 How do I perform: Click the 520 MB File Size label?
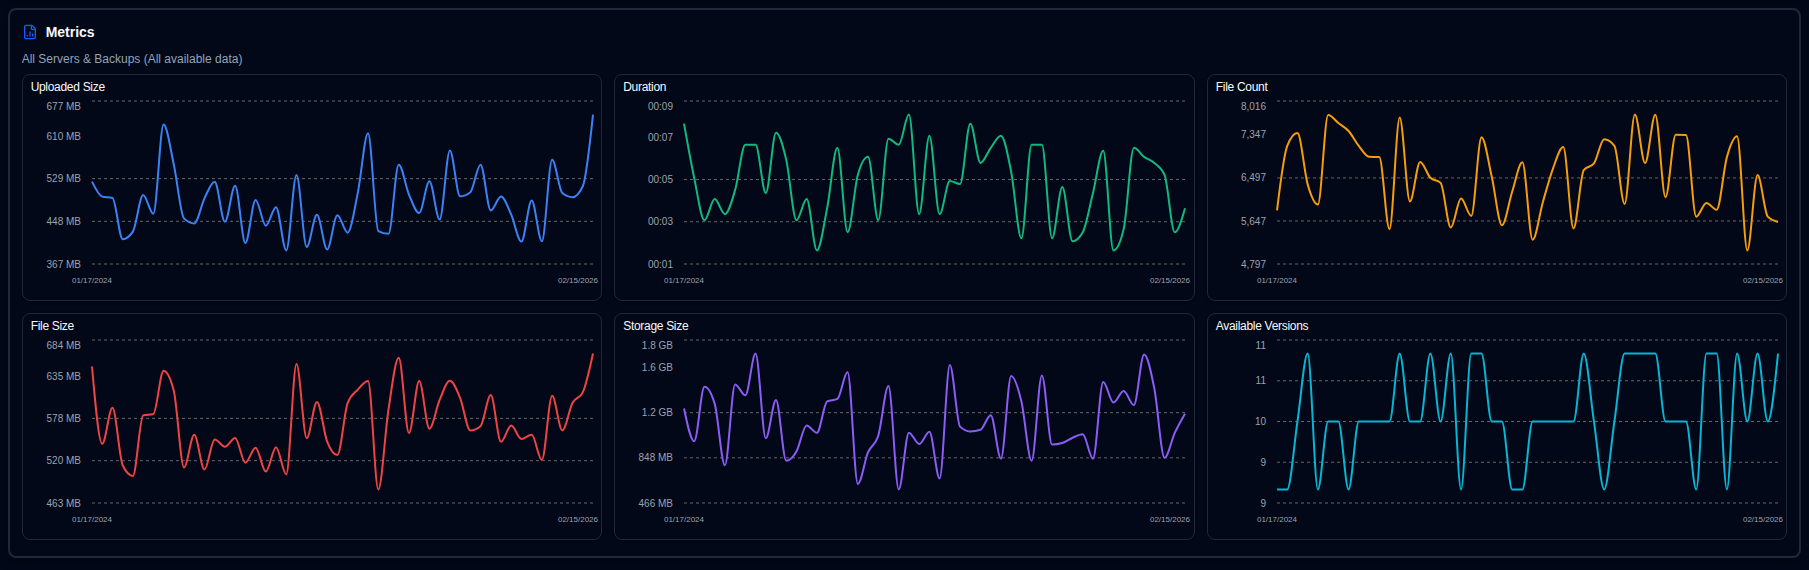64,460
